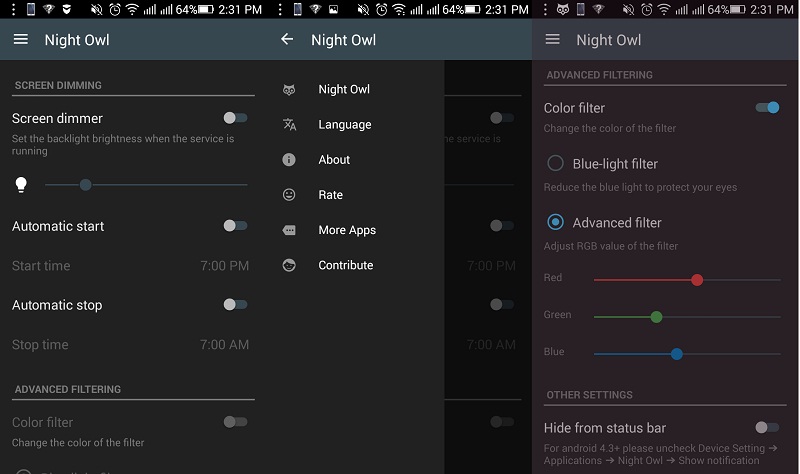The width and height of the screenshot is (800, 474).
Task: Click the screen brightness slider handle
Action: click(86, 185)
